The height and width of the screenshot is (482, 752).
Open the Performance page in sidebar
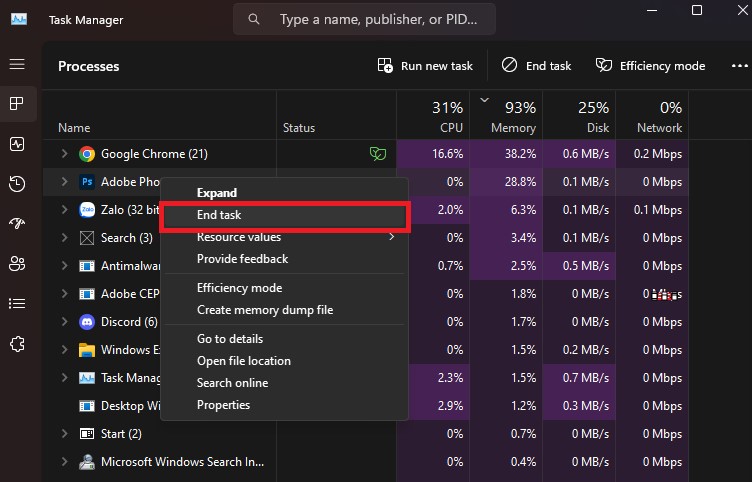[x=17, y=144]
